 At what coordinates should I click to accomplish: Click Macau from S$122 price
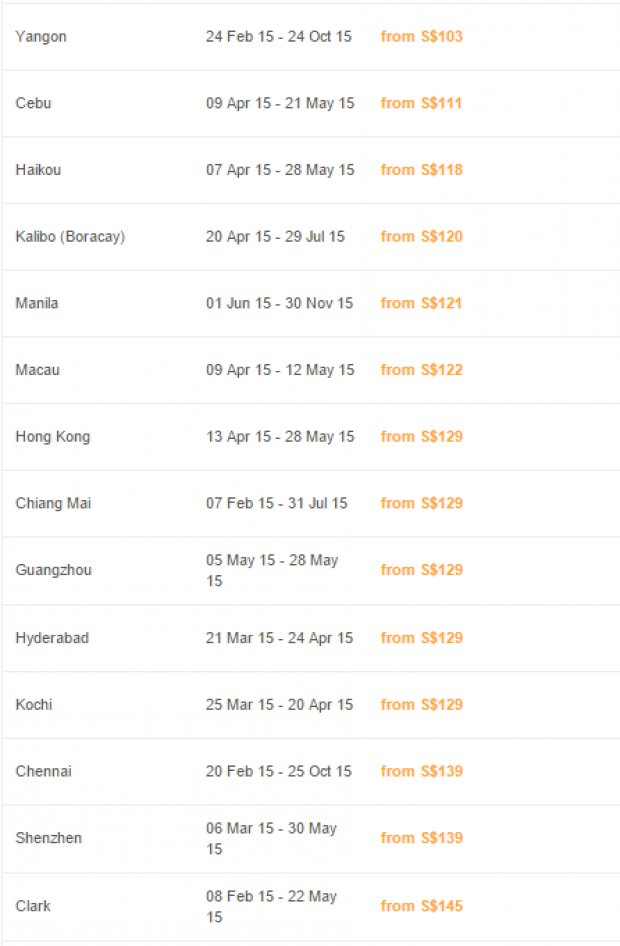click(x=421, y=370)
